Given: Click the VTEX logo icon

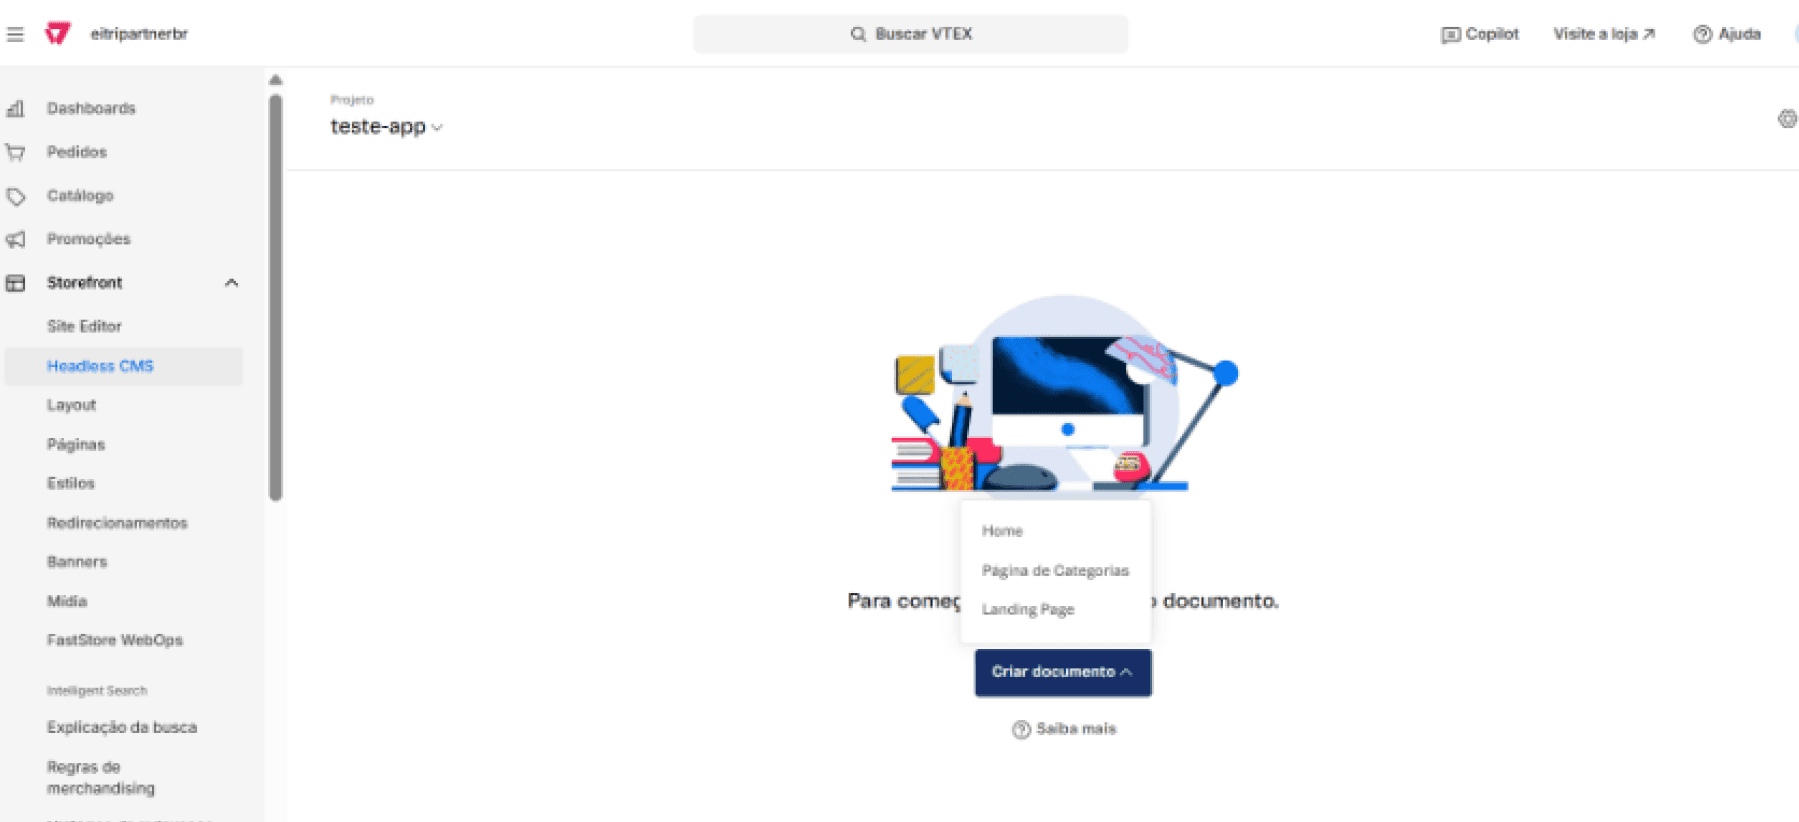Looking at the screenshot, I should point(58,34).
